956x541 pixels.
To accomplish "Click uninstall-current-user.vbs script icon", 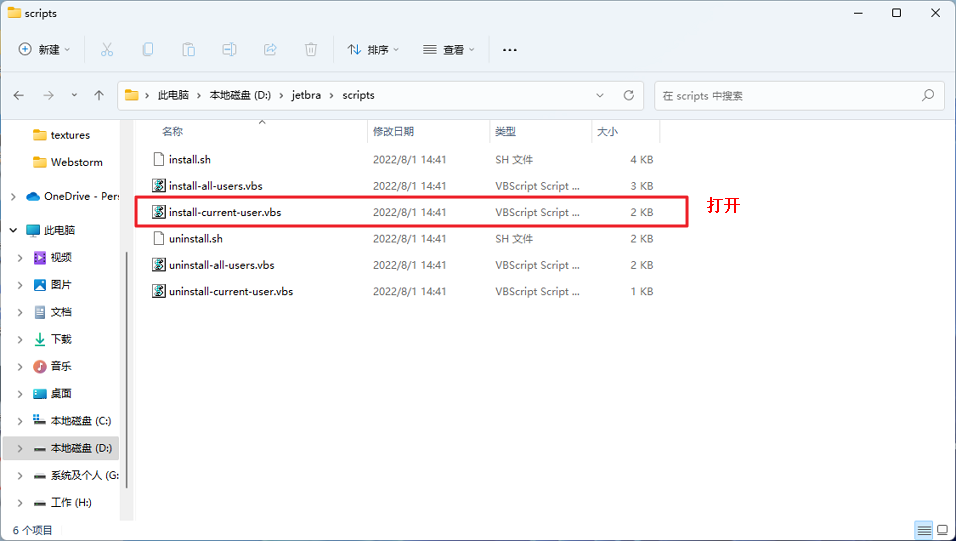I will click(x=159, y=292).
